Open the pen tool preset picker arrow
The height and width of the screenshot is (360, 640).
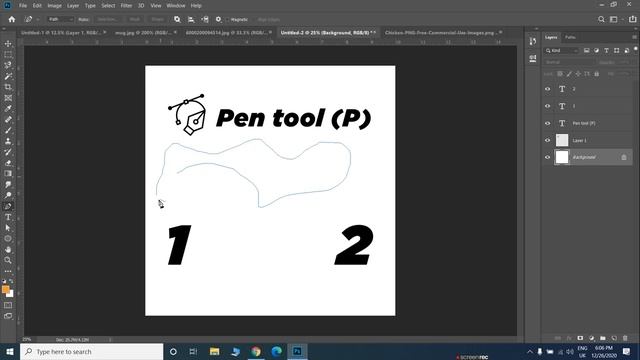[x=38, y=19]
